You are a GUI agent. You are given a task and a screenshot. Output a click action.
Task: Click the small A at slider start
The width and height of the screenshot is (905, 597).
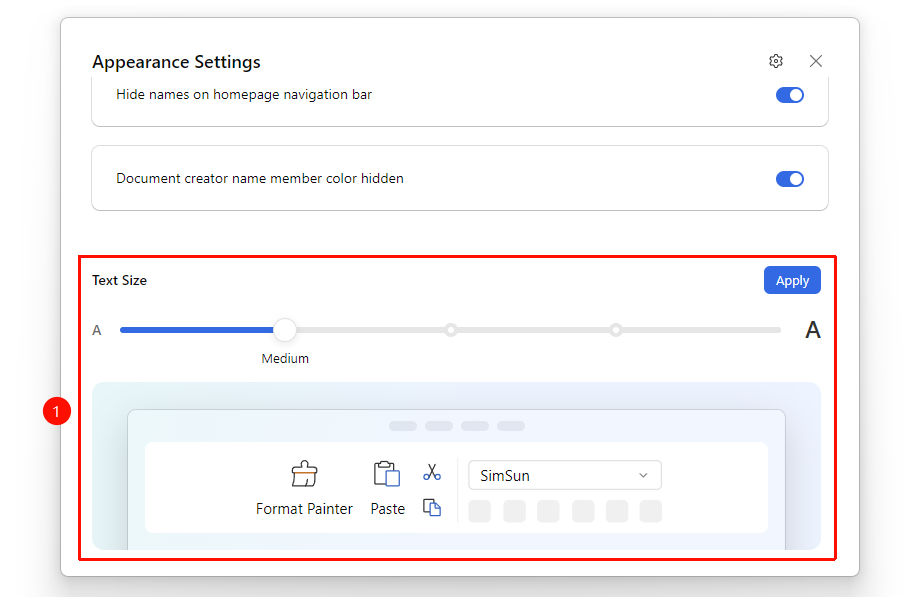97,330
